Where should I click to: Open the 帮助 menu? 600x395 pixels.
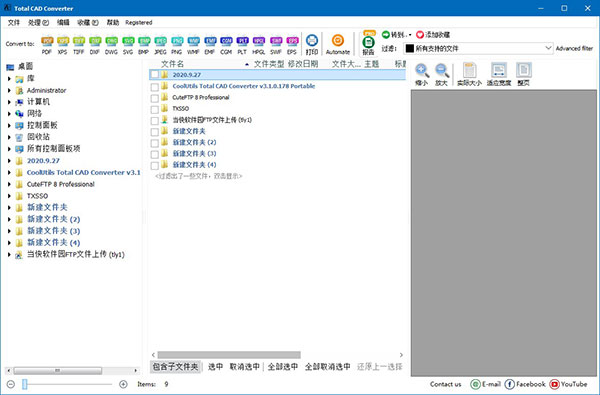point(112,23)
